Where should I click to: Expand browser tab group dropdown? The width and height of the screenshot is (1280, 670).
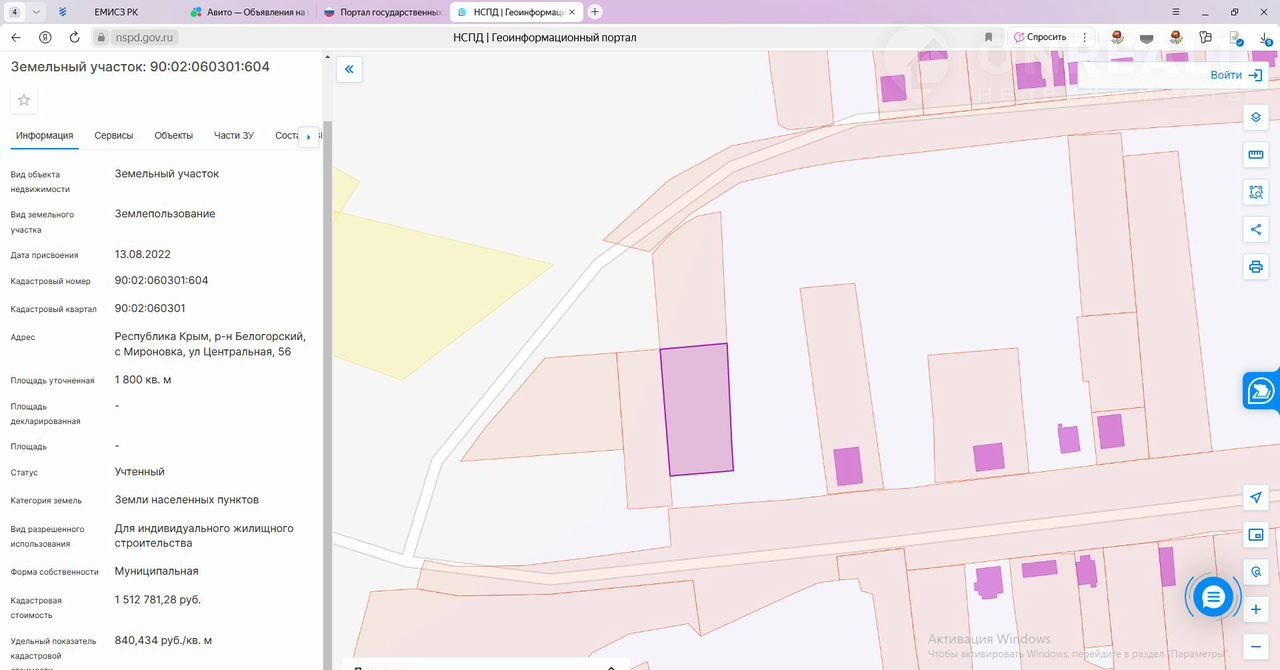37,12
